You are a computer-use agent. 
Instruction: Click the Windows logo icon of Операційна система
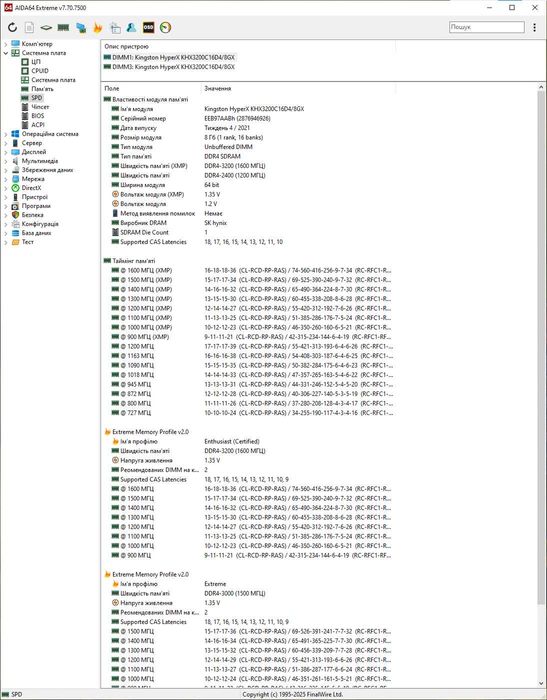coord(15,134)
